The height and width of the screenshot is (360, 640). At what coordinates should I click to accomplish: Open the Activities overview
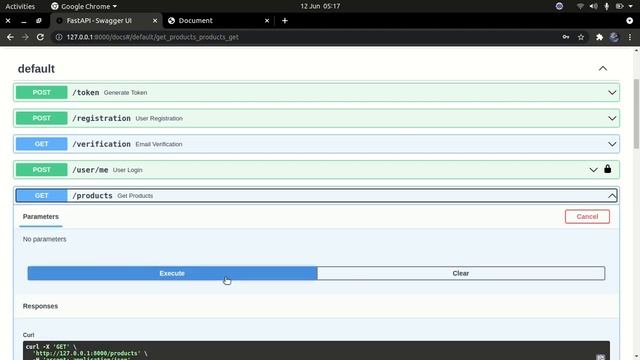(x=20, y=6)
